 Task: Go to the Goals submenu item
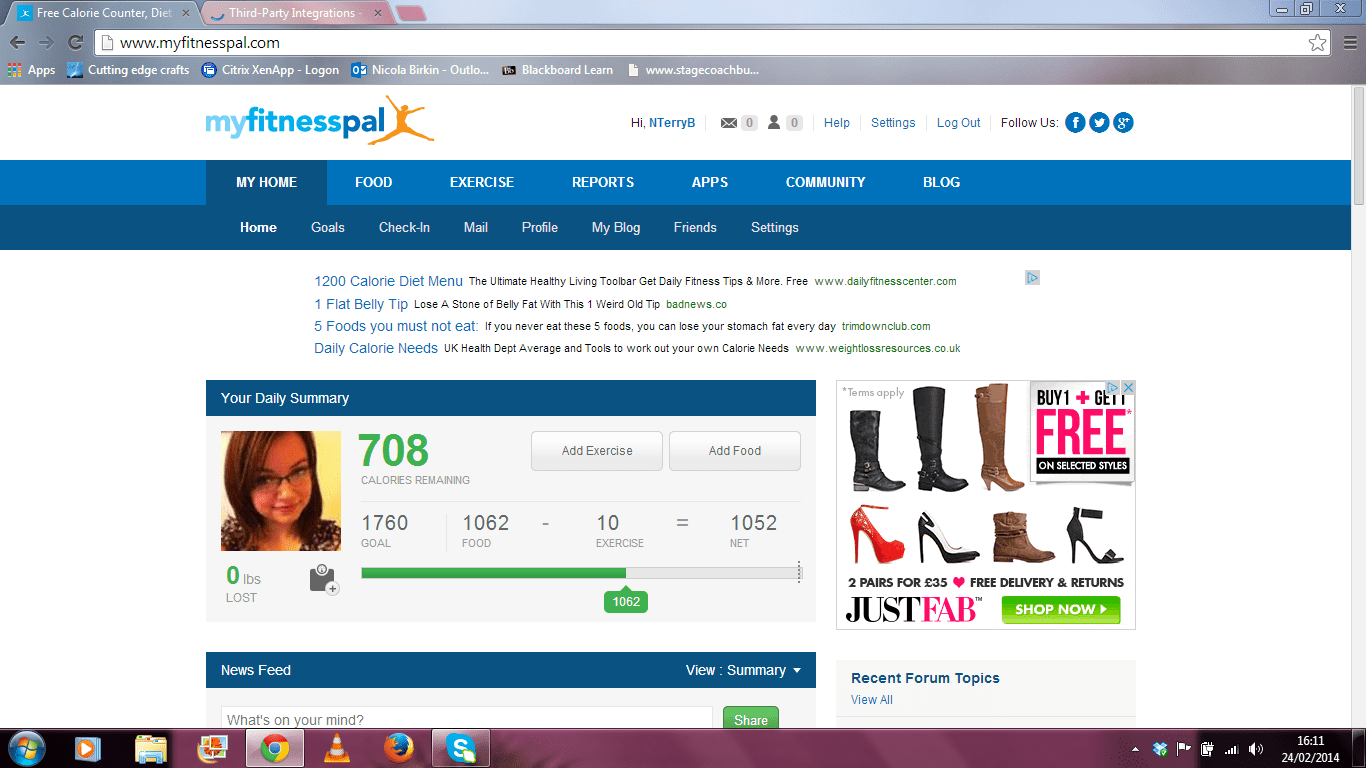point(327,227)
